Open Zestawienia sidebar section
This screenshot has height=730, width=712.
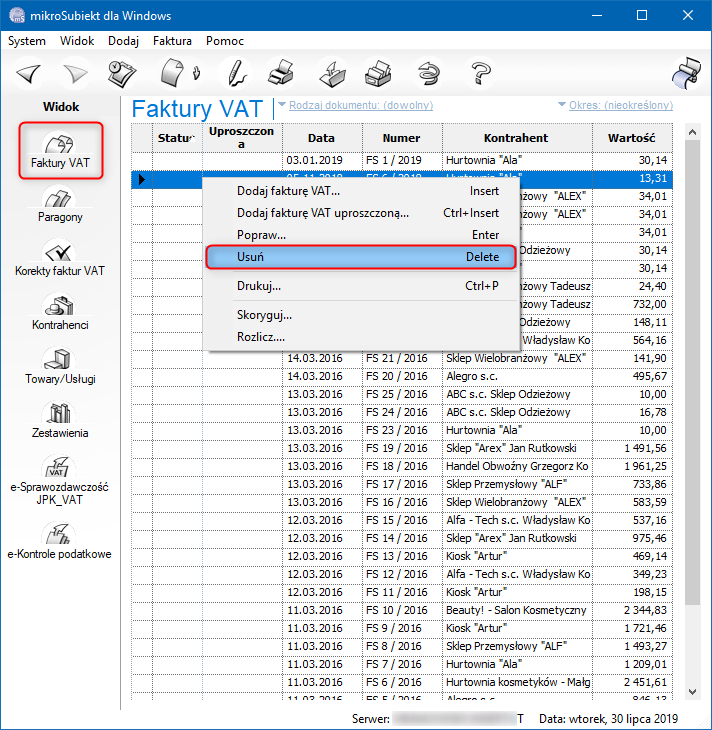pyautogui.click(x=61, y=421)
